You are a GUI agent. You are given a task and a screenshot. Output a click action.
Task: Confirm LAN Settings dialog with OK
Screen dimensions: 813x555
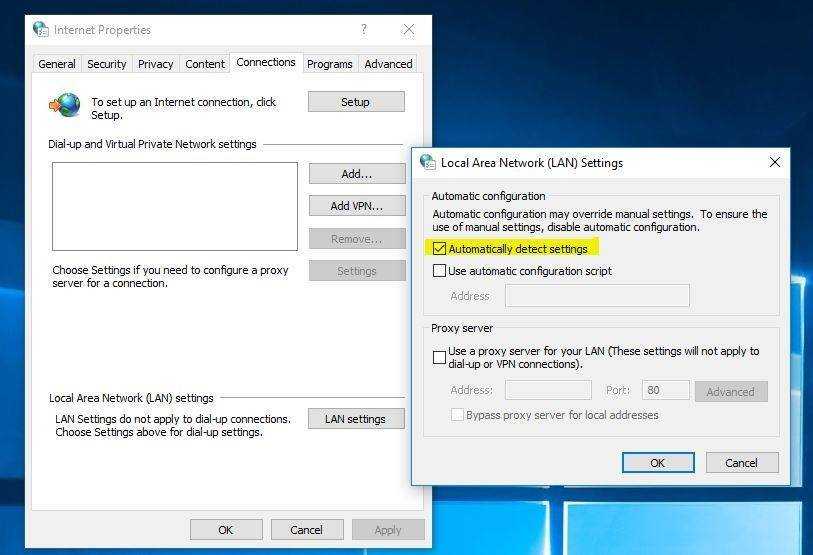coord(657,463)
